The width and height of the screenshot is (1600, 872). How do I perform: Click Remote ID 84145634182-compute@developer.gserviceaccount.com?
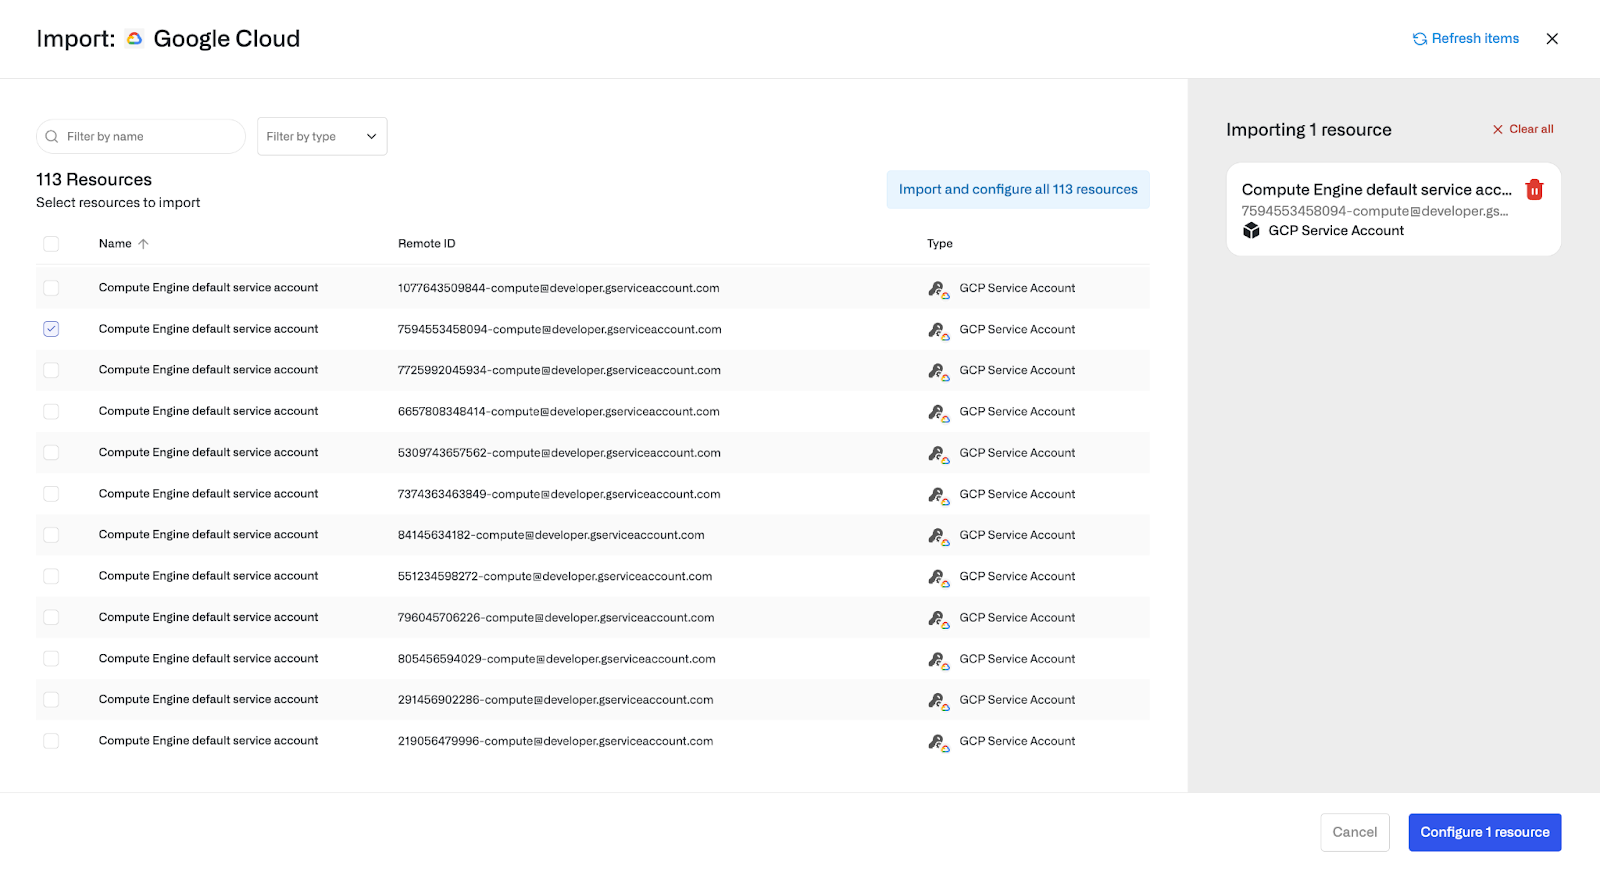tap(551, 535)
